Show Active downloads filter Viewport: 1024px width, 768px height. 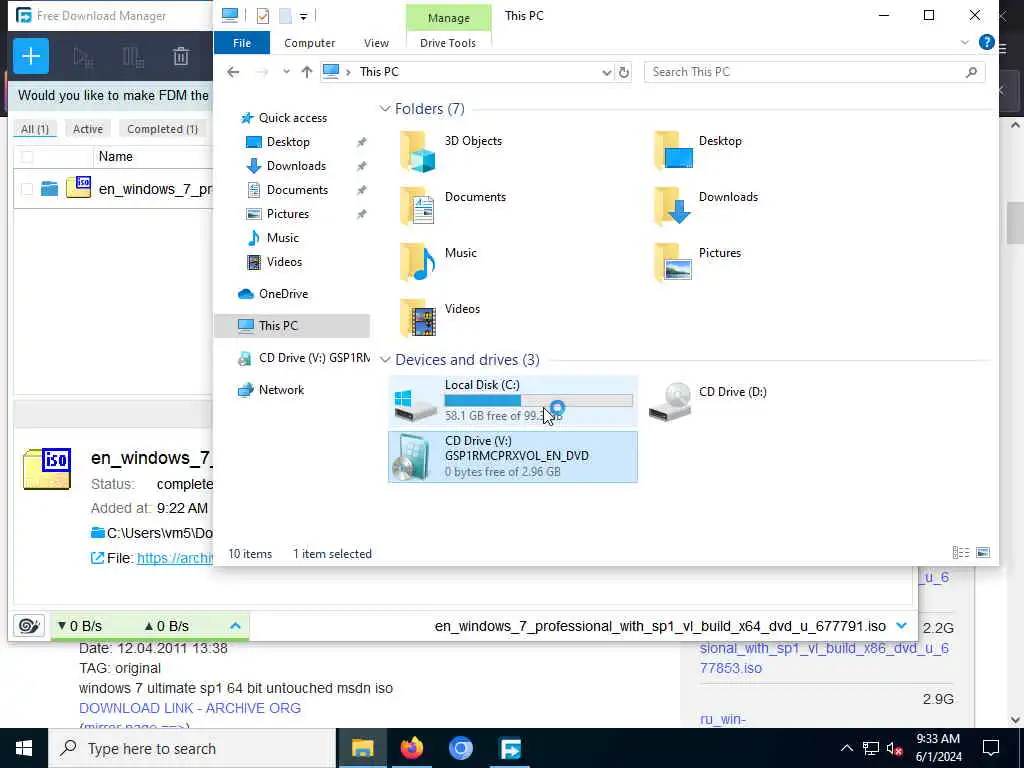[88, 129]
